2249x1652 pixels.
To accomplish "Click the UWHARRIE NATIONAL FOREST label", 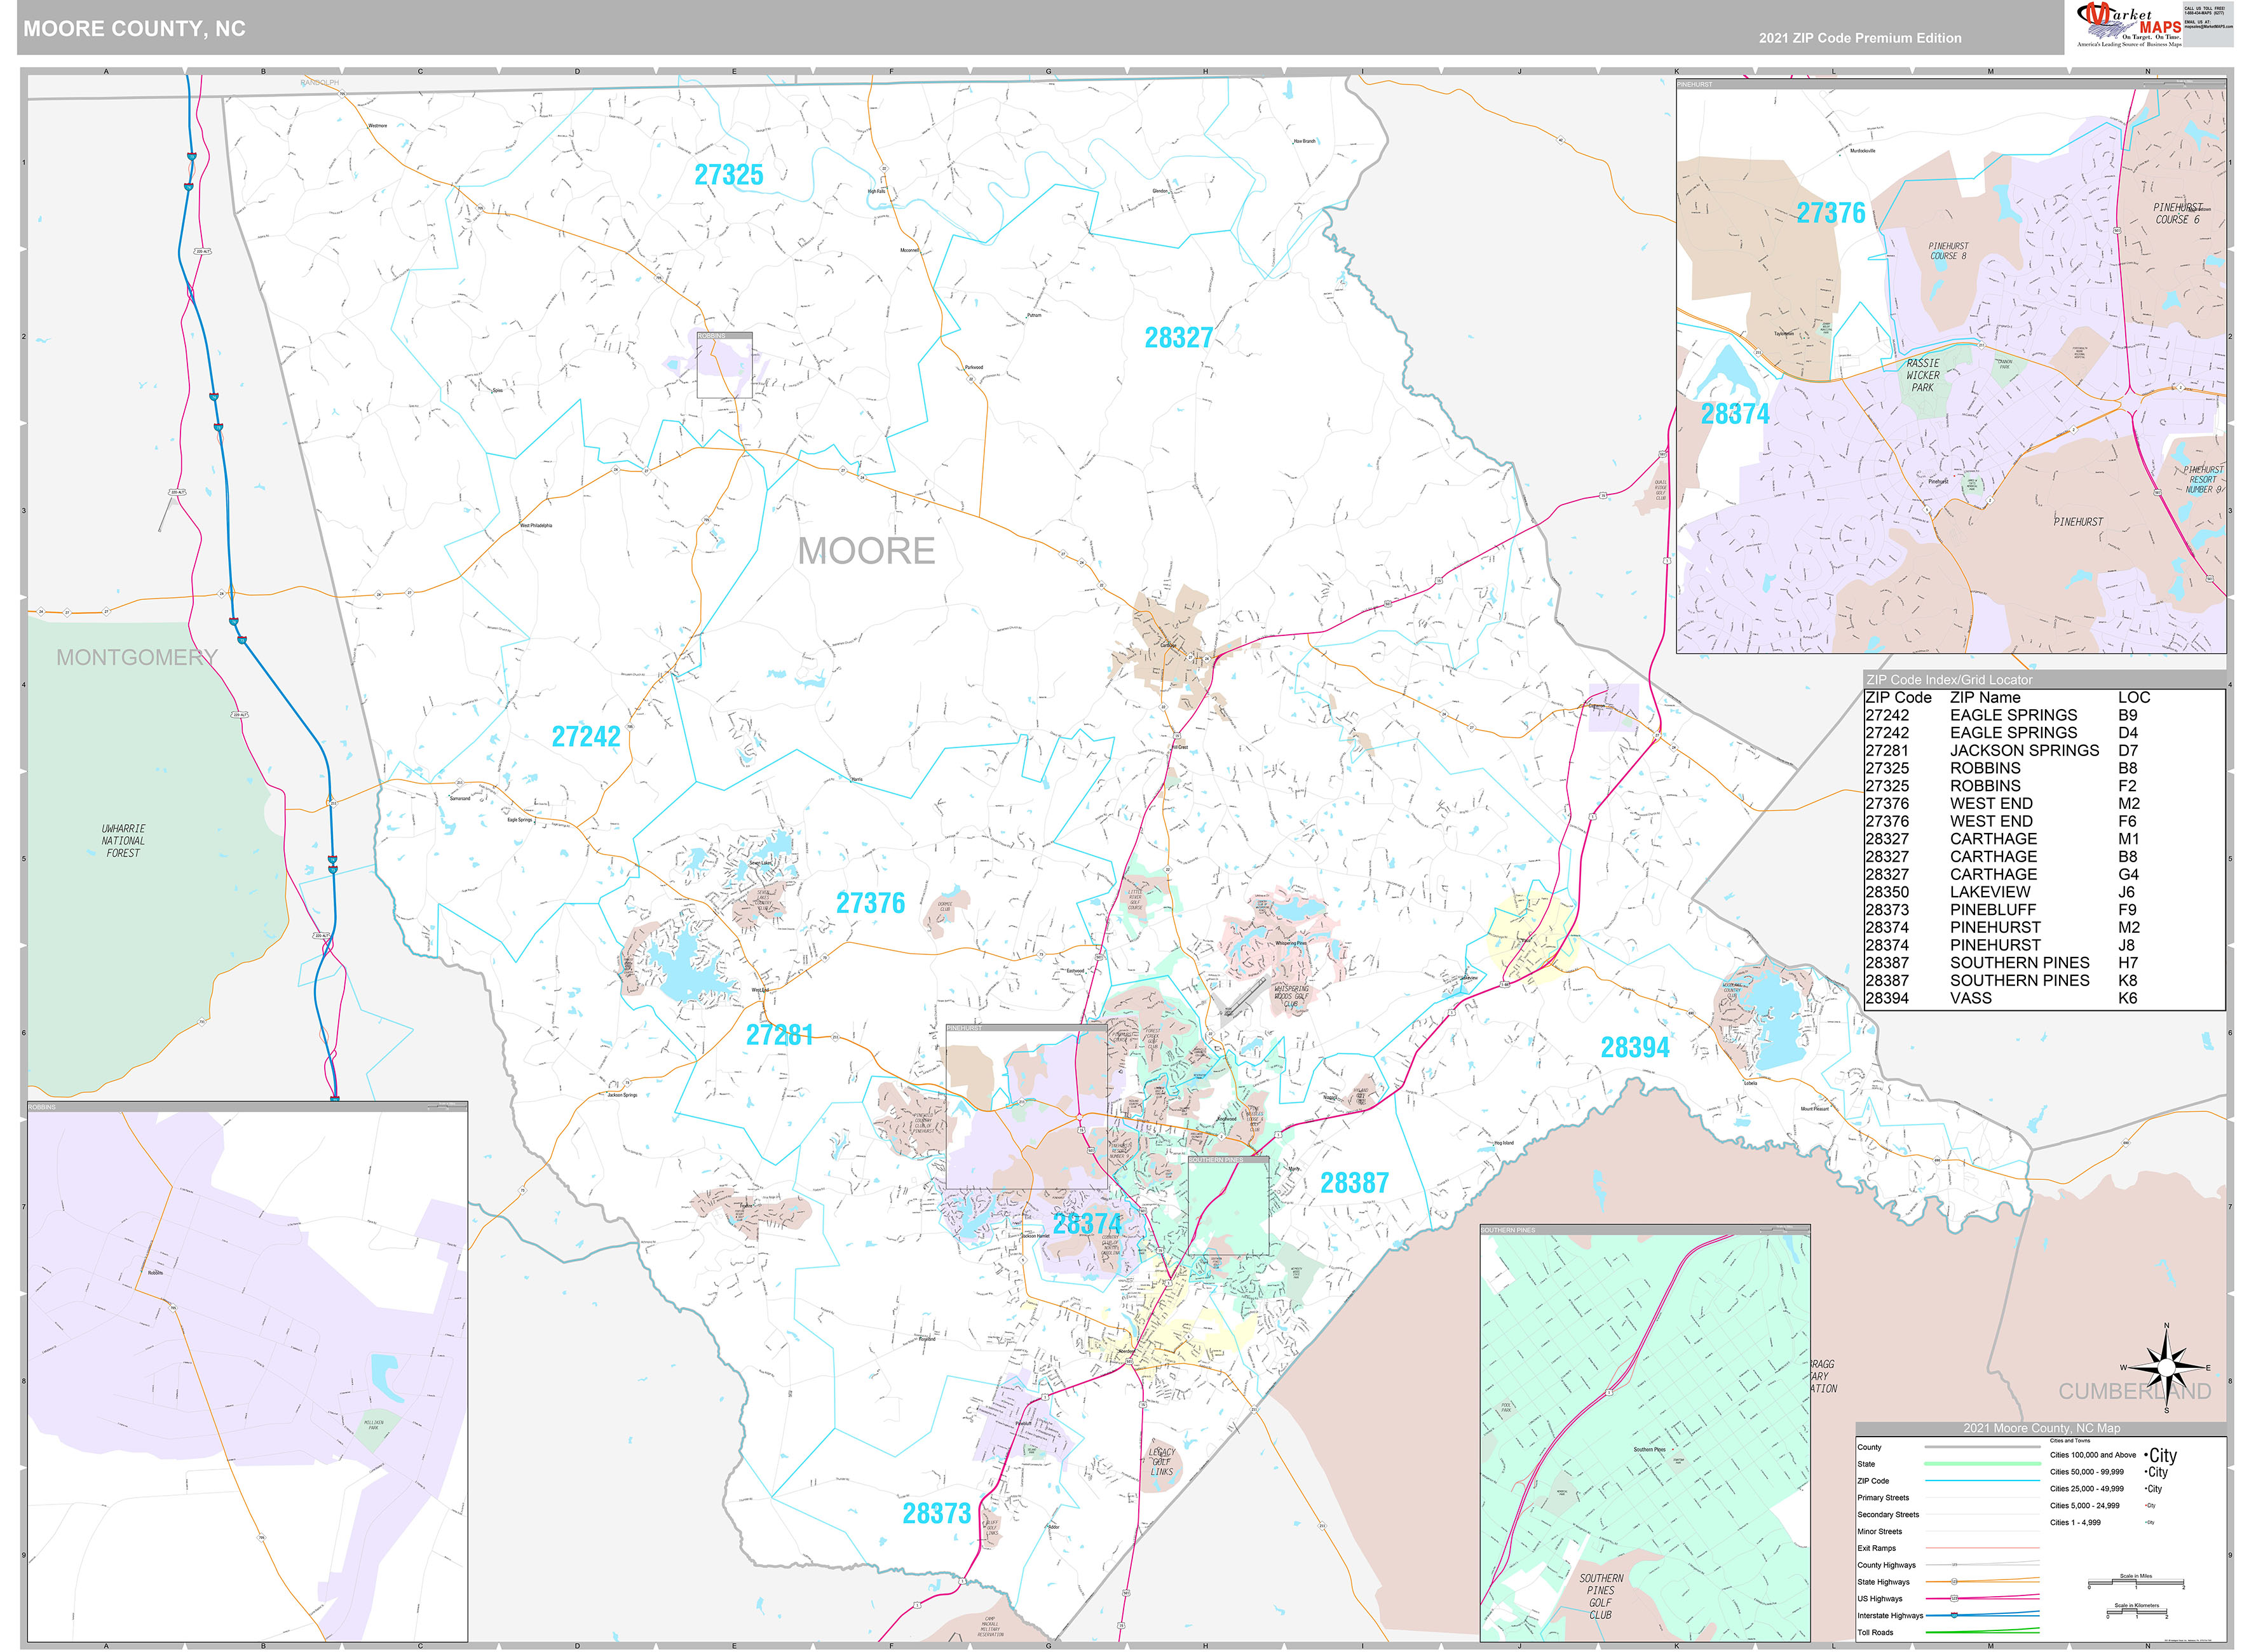I will click(x=123, y=841).
